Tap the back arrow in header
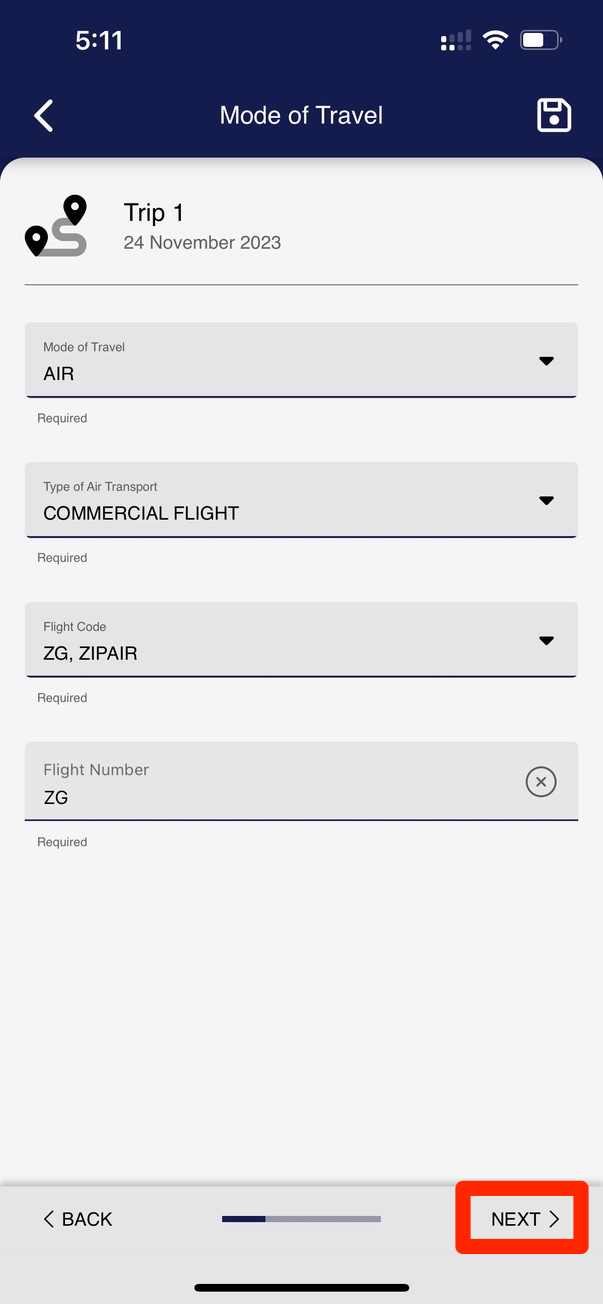 (x=44, y=116)
